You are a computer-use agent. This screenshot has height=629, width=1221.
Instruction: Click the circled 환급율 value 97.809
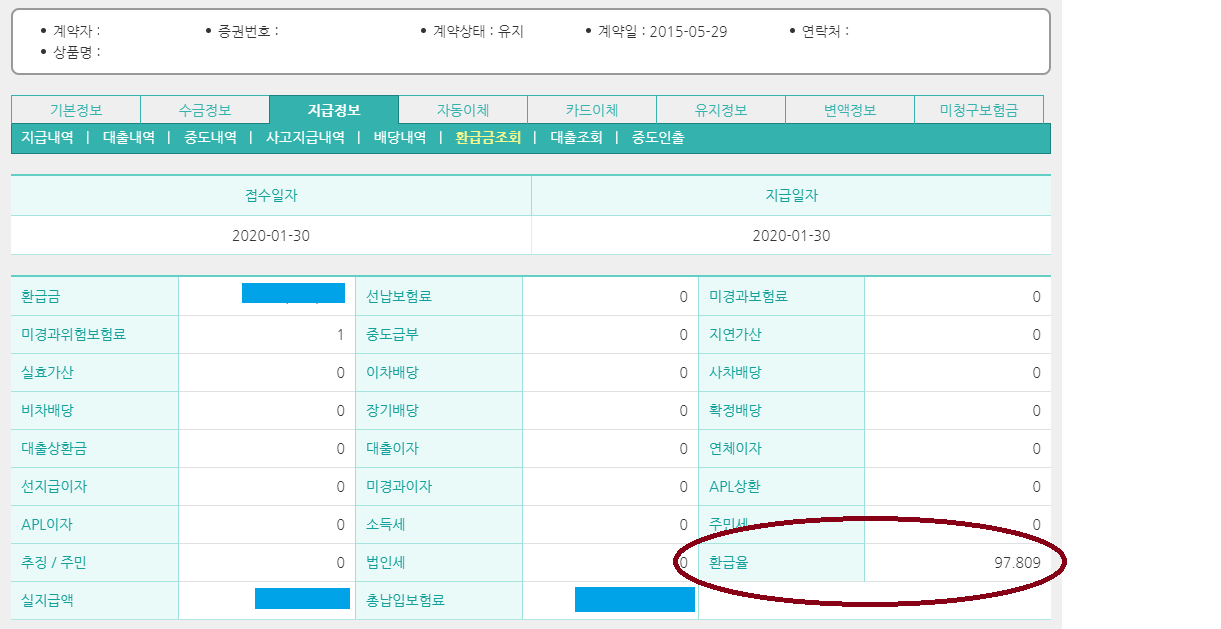[x=1020, y=561]
